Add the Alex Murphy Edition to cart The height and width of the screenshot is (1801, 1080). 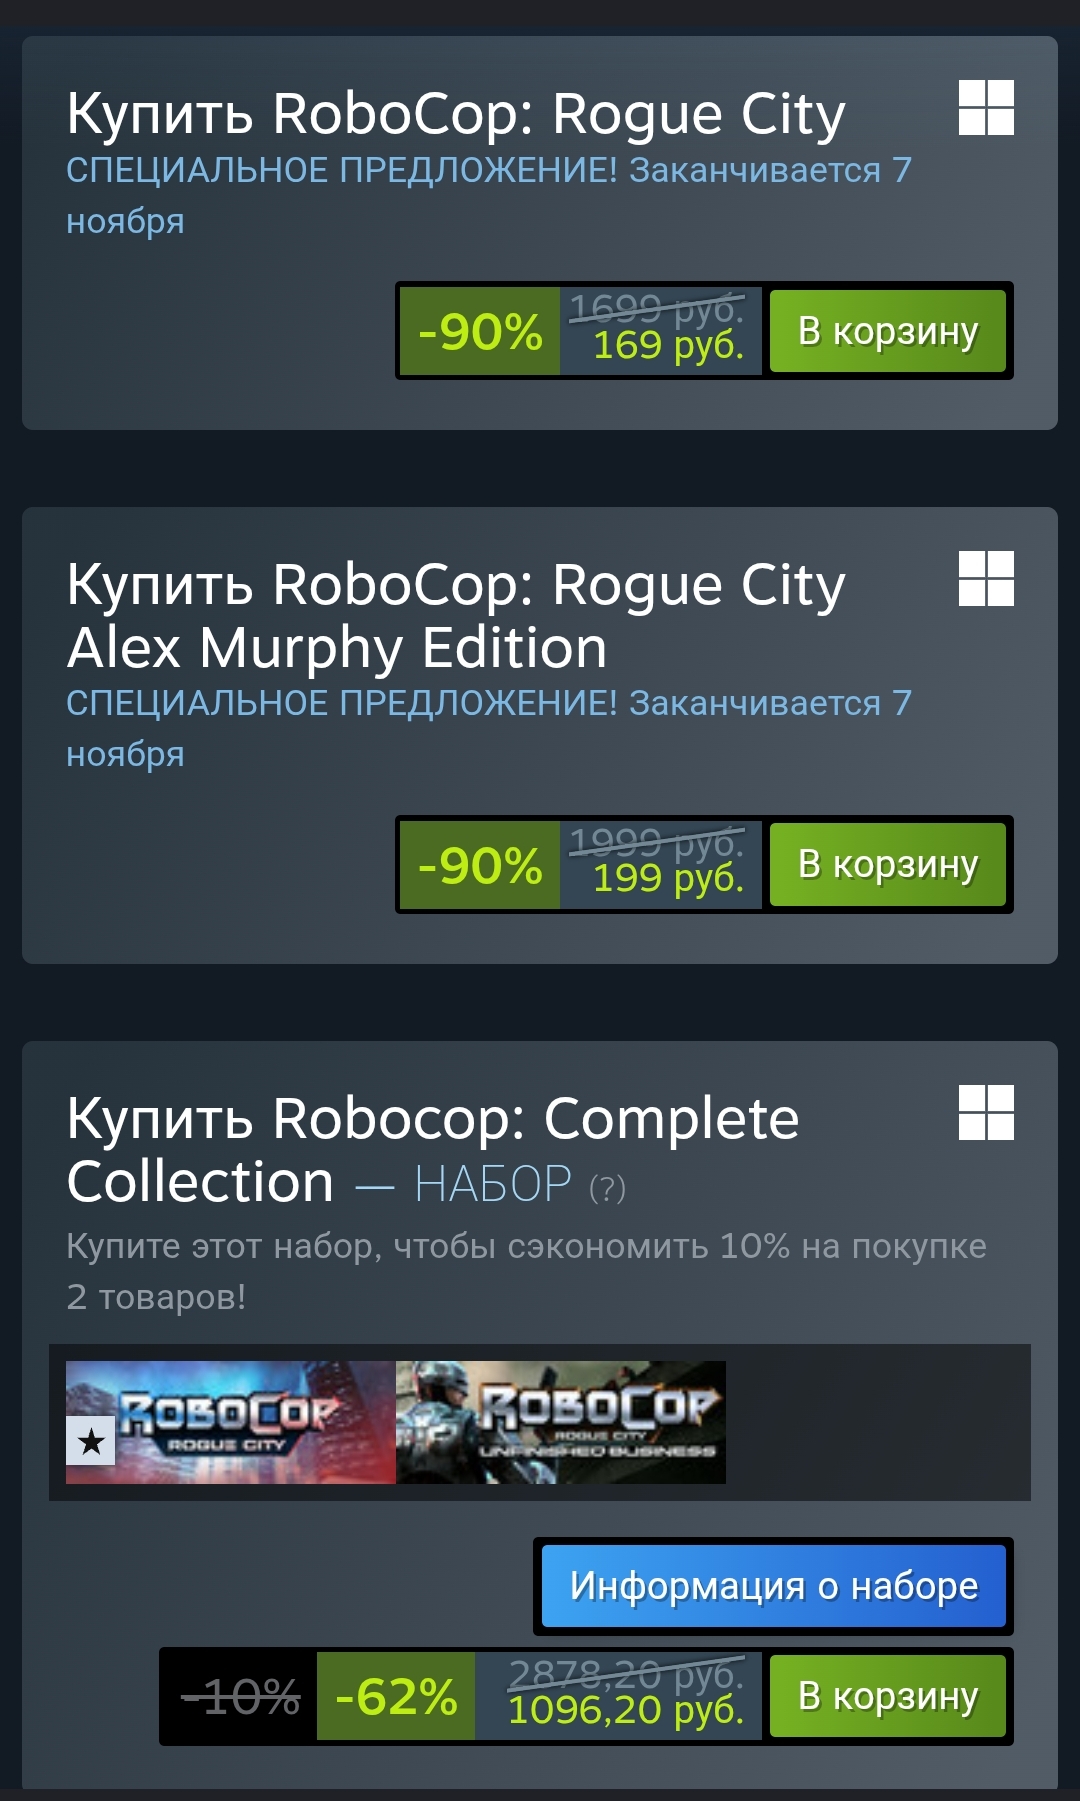point(888,864)
